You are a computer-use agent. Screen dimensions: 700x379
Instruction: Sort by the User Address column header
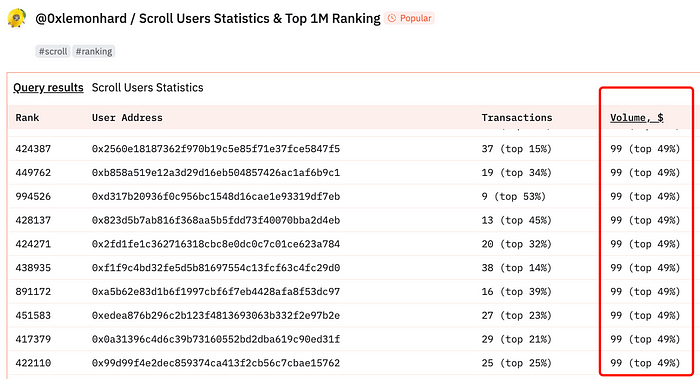point(127,118)
